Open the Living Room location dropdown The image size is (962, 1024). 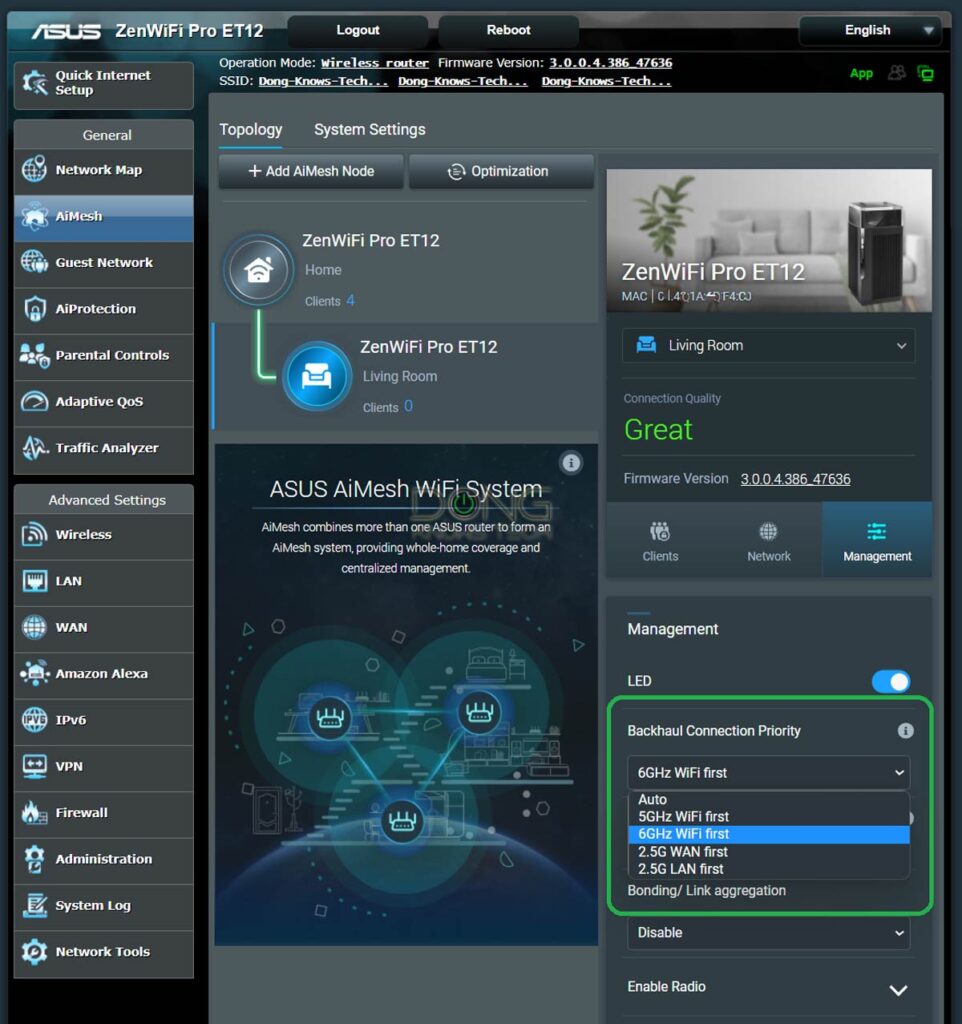point(769,345)
